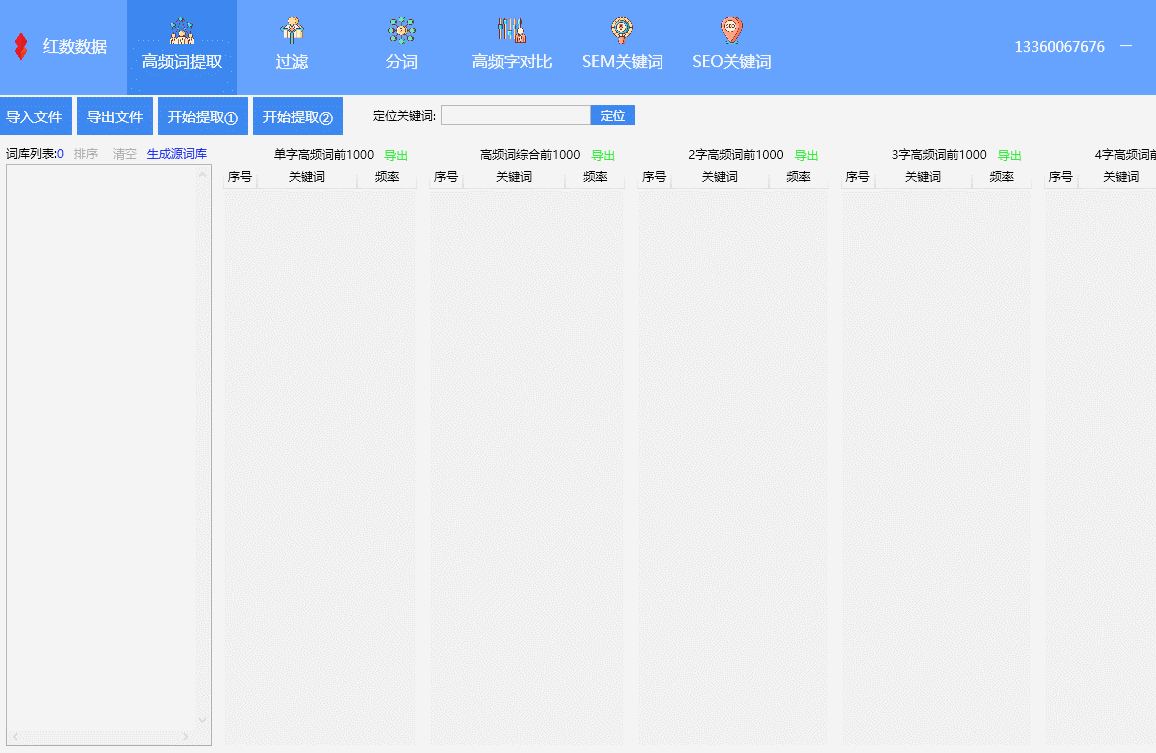Screen dimensions: 1156x753
Task: Click the 定位 locate button
Action: point(613,115)
